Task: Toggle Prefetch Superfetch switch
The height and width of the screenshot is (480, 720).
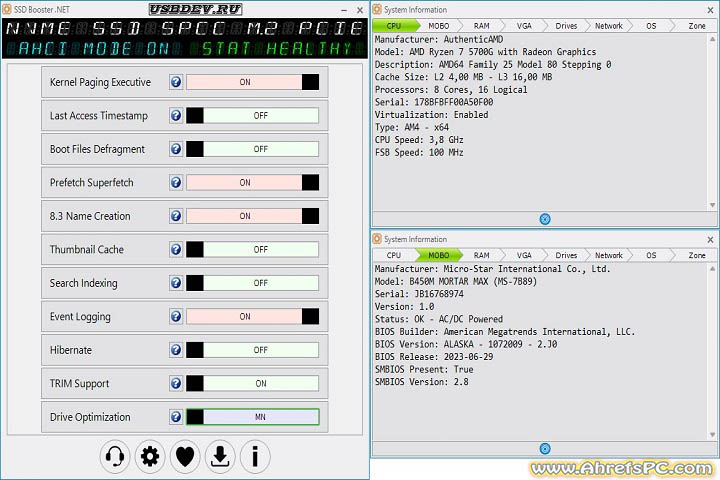Action: tap(253, 183)
